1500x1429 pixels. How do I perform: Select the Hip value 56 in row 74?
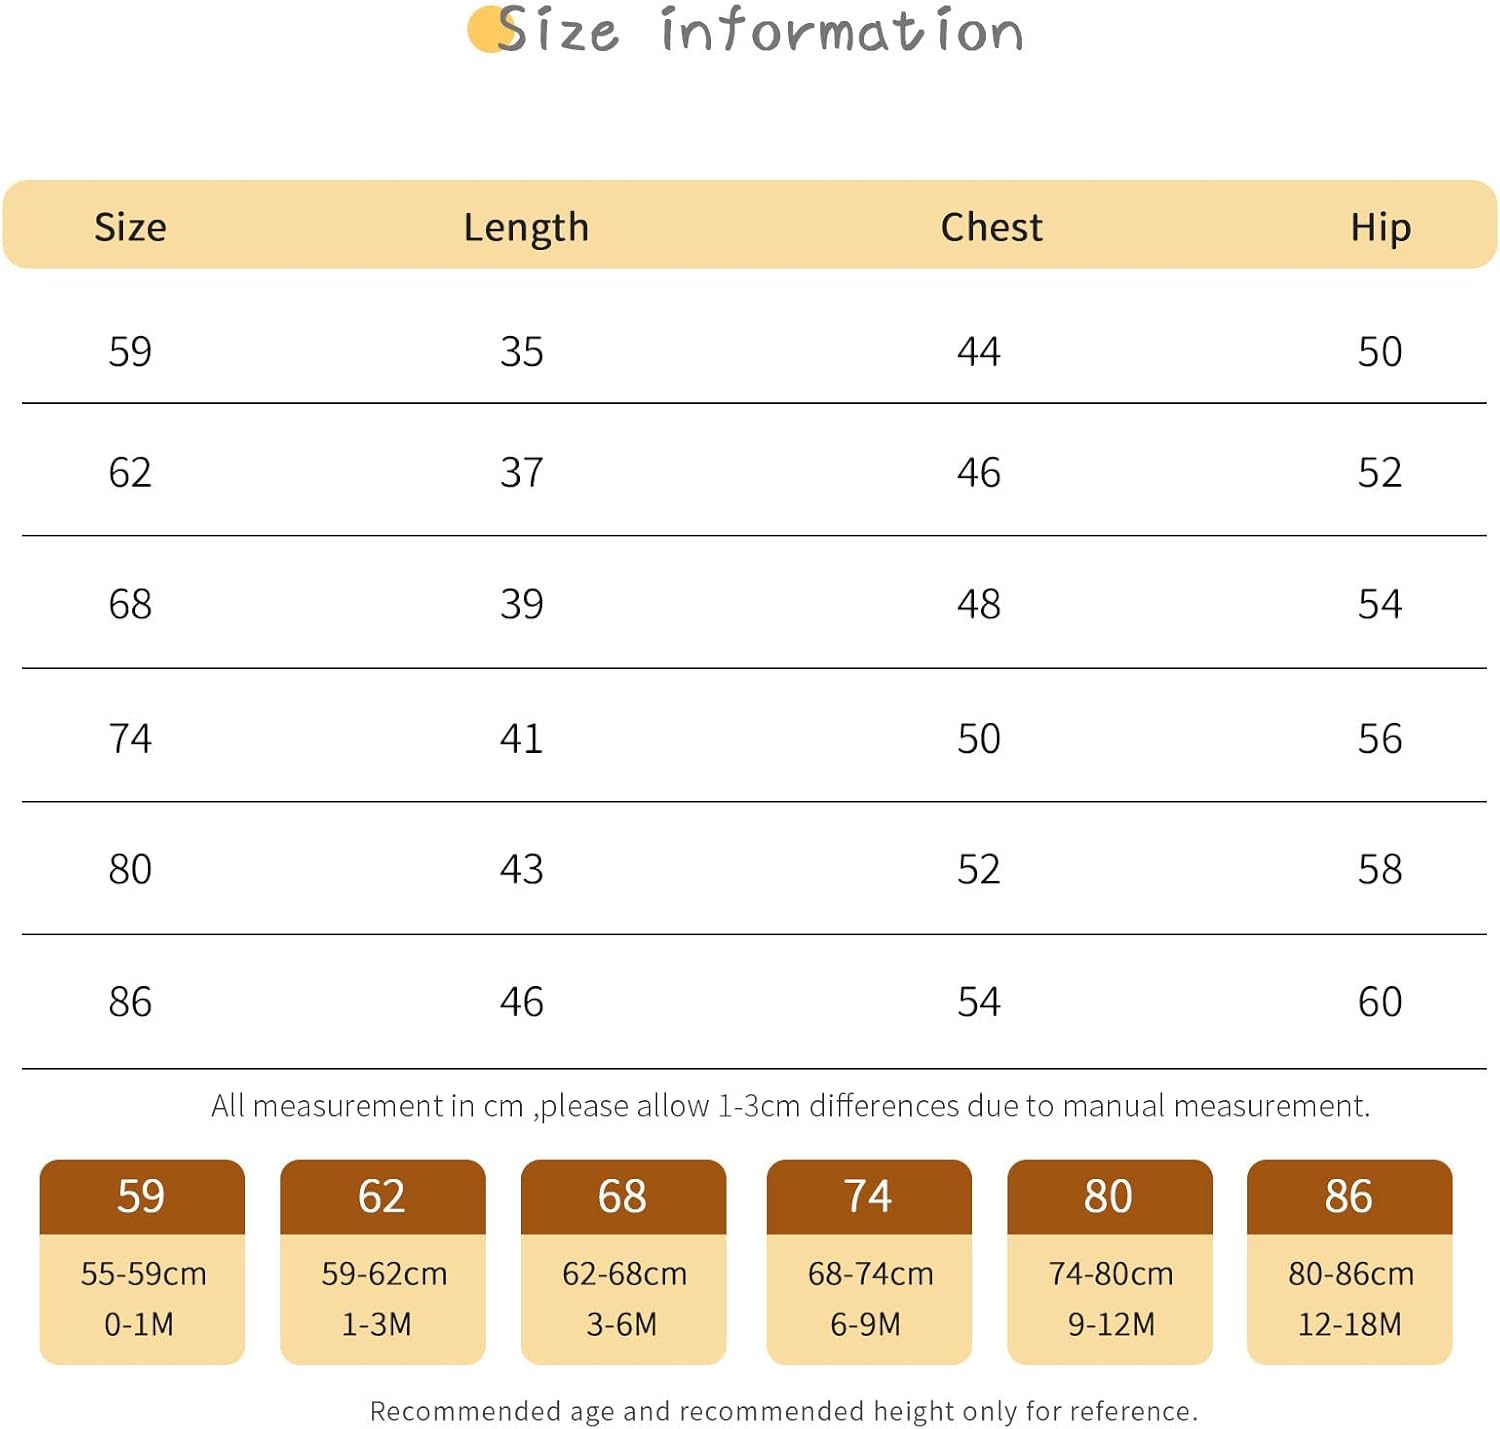[1380, 739]
